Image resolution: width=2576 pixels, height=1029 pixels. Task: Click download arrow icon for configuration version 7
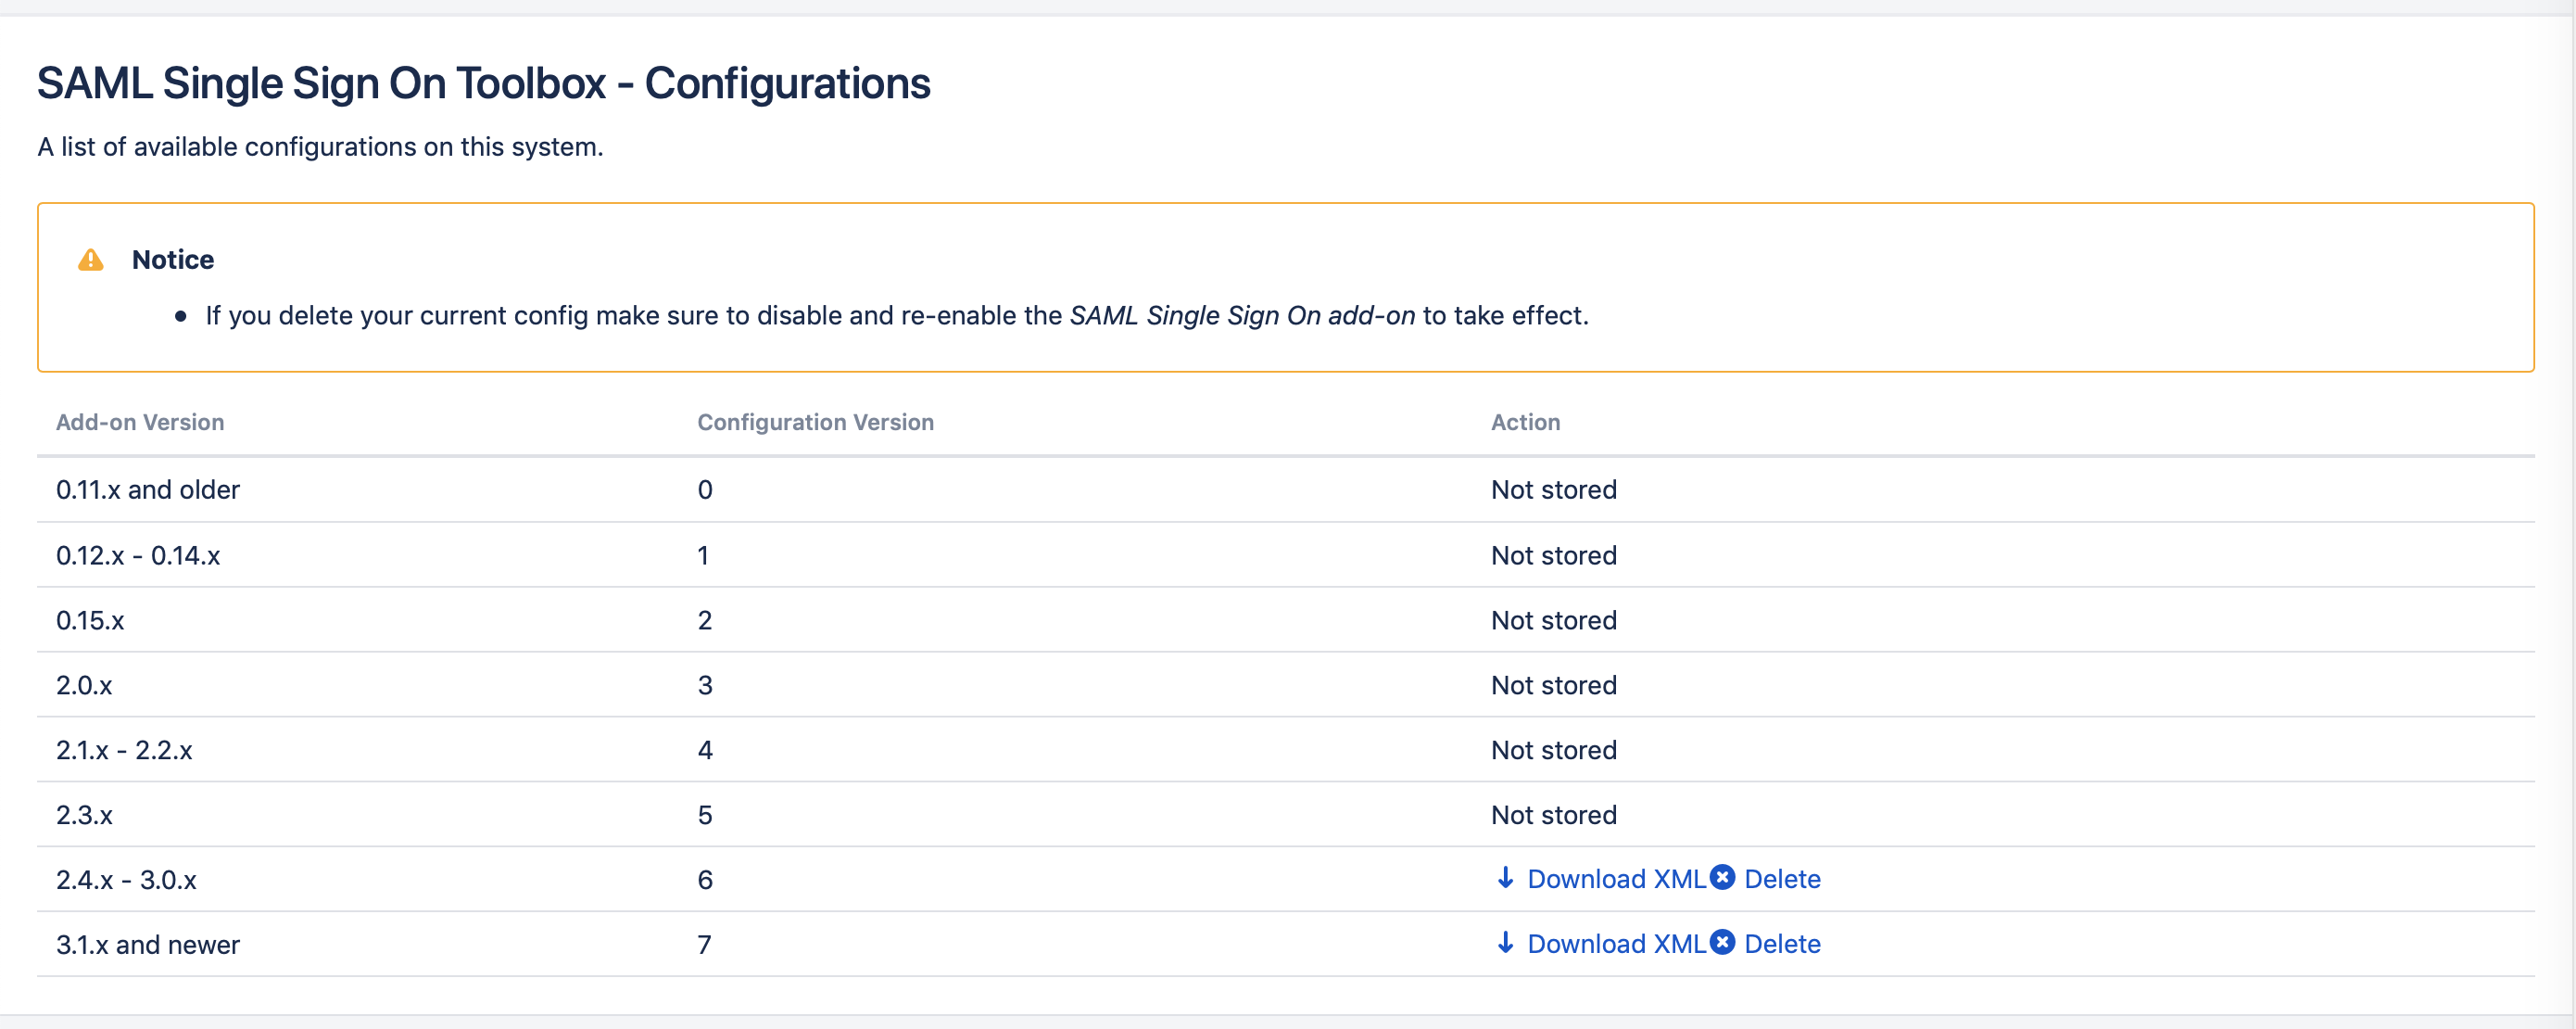pyautogui.click(x=1505, y=943)
